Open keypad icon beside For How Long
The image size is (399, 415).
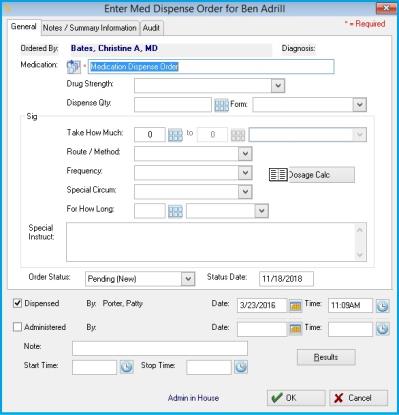(175, 211)
